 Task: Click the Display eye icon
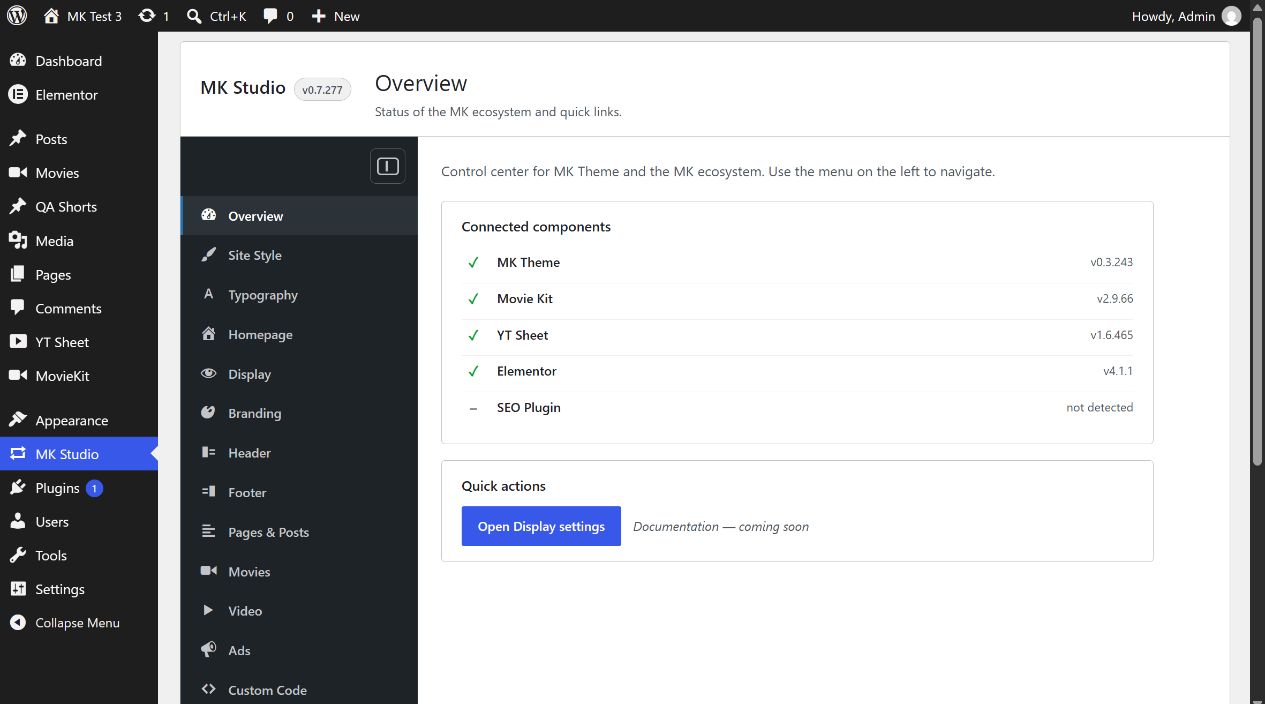208,374
